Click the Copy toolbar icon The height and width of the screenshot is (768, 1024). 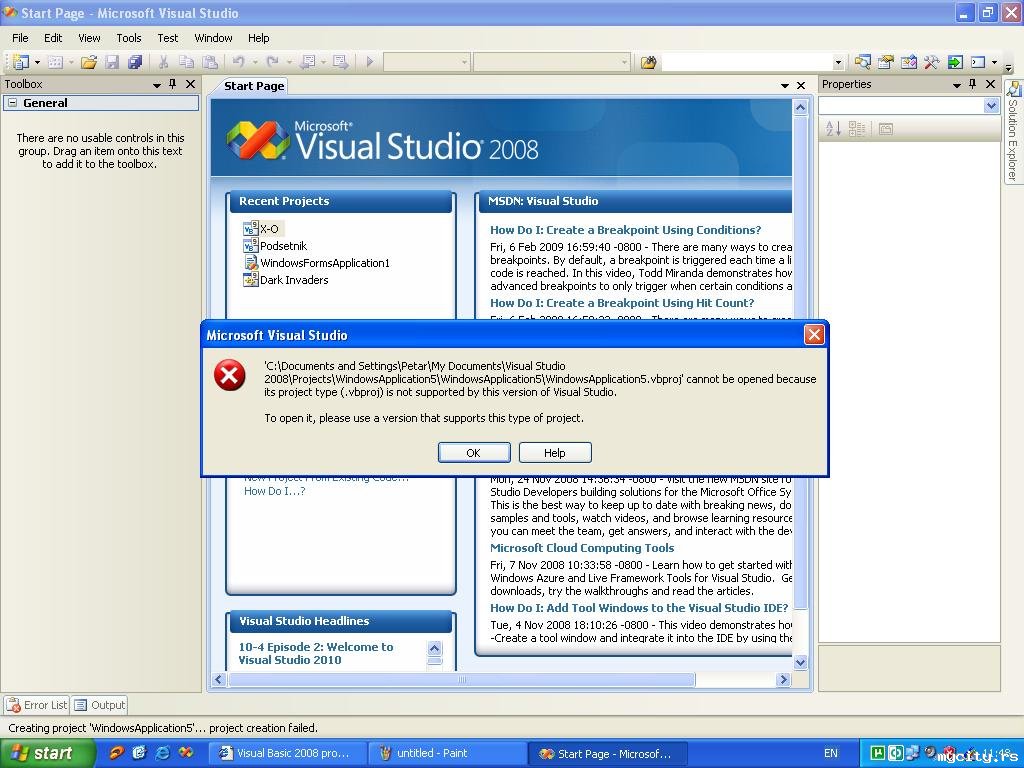click(x=186, y=62)
